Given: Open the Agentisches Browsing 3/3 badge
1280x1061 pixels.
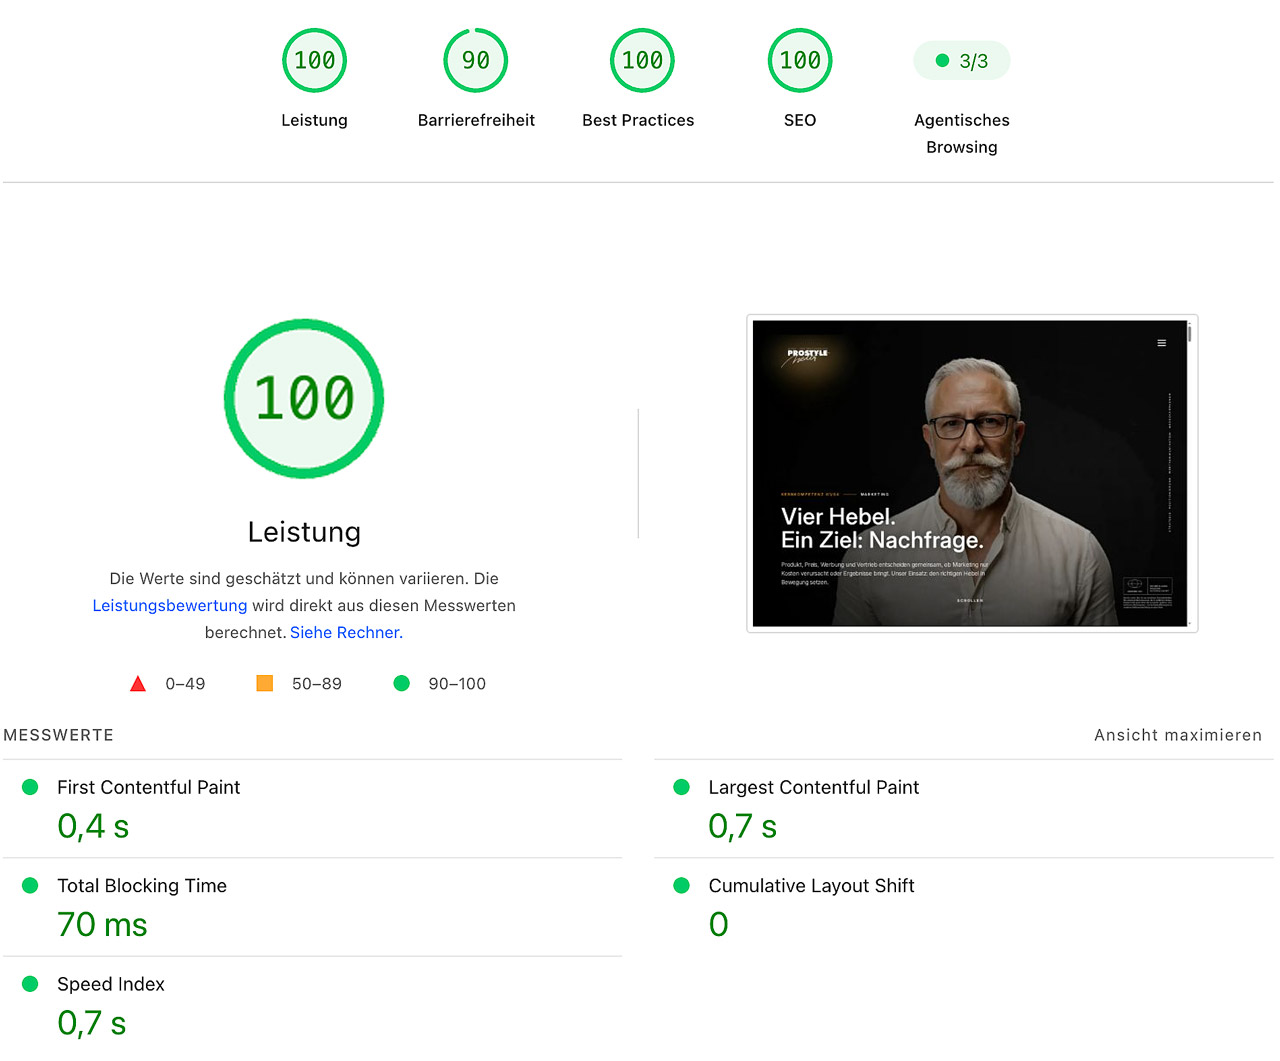Looking at the screenshot, I should click(962, 61).
